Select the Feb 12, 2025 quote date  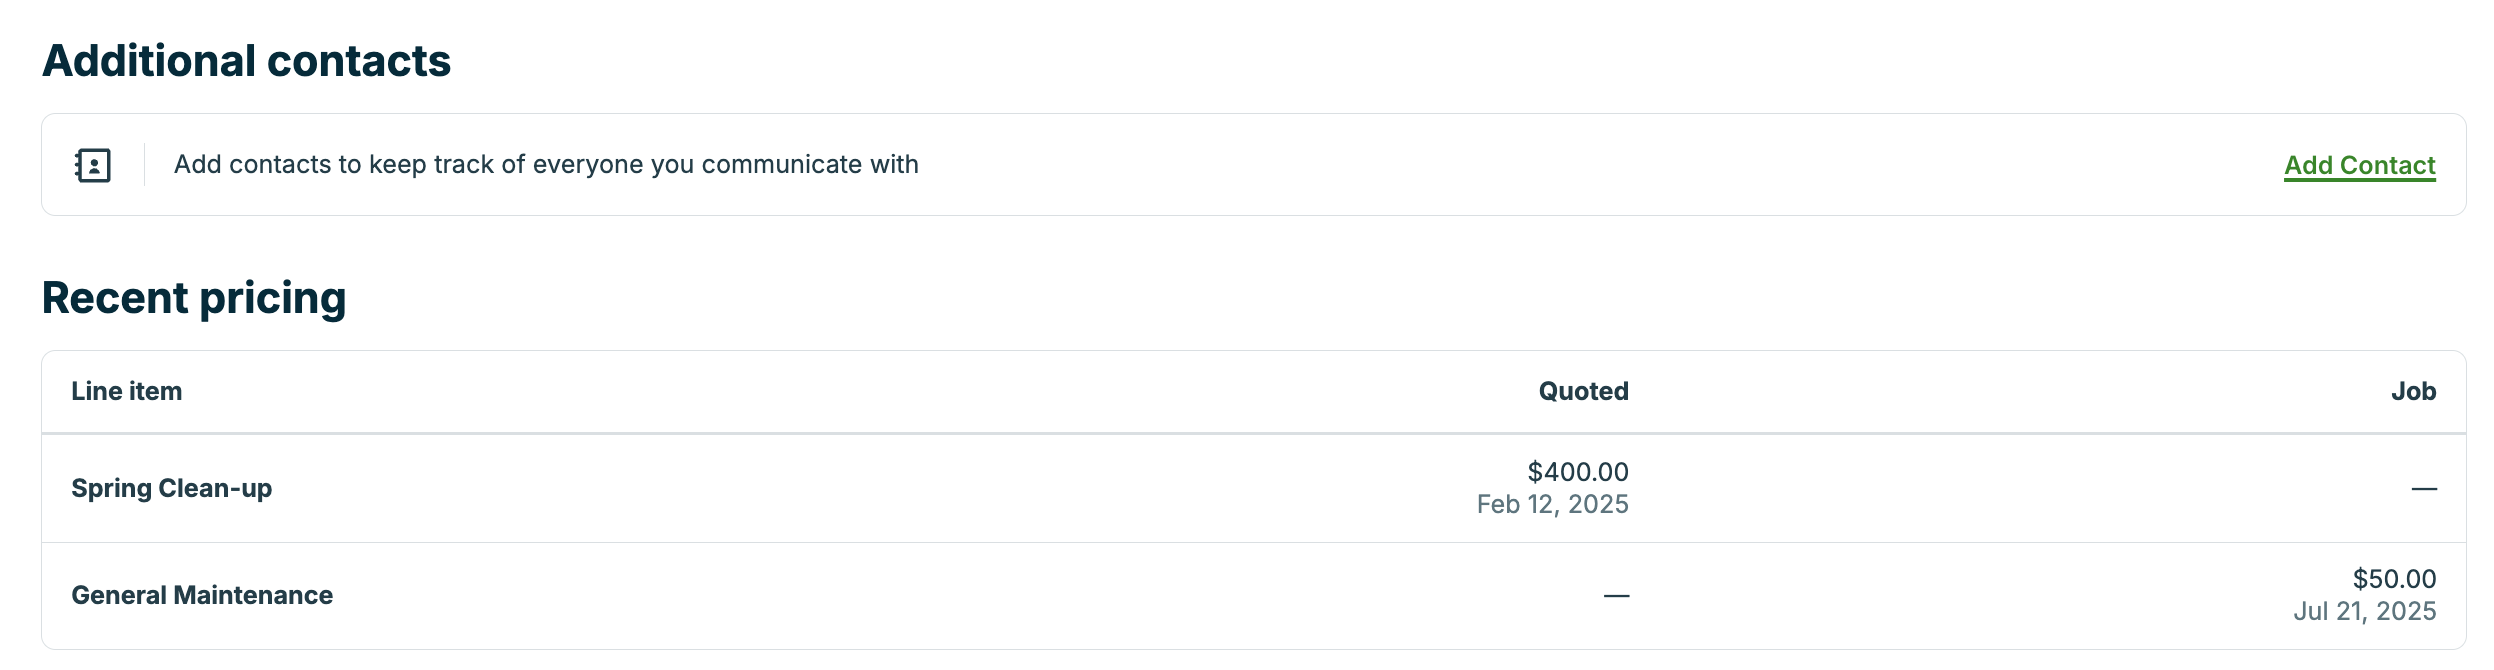click(1551, 504)
